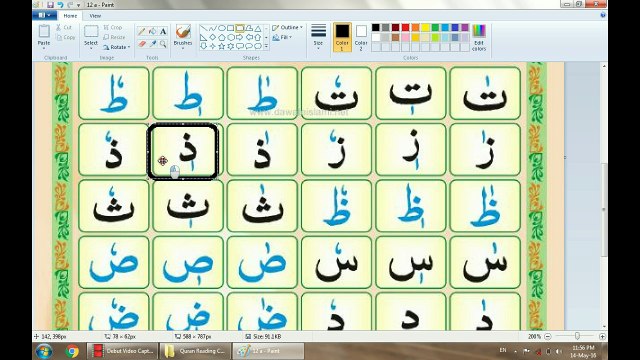
Task: Click the vertical scrollbar down arrow
Action: [x=604, y=327]
